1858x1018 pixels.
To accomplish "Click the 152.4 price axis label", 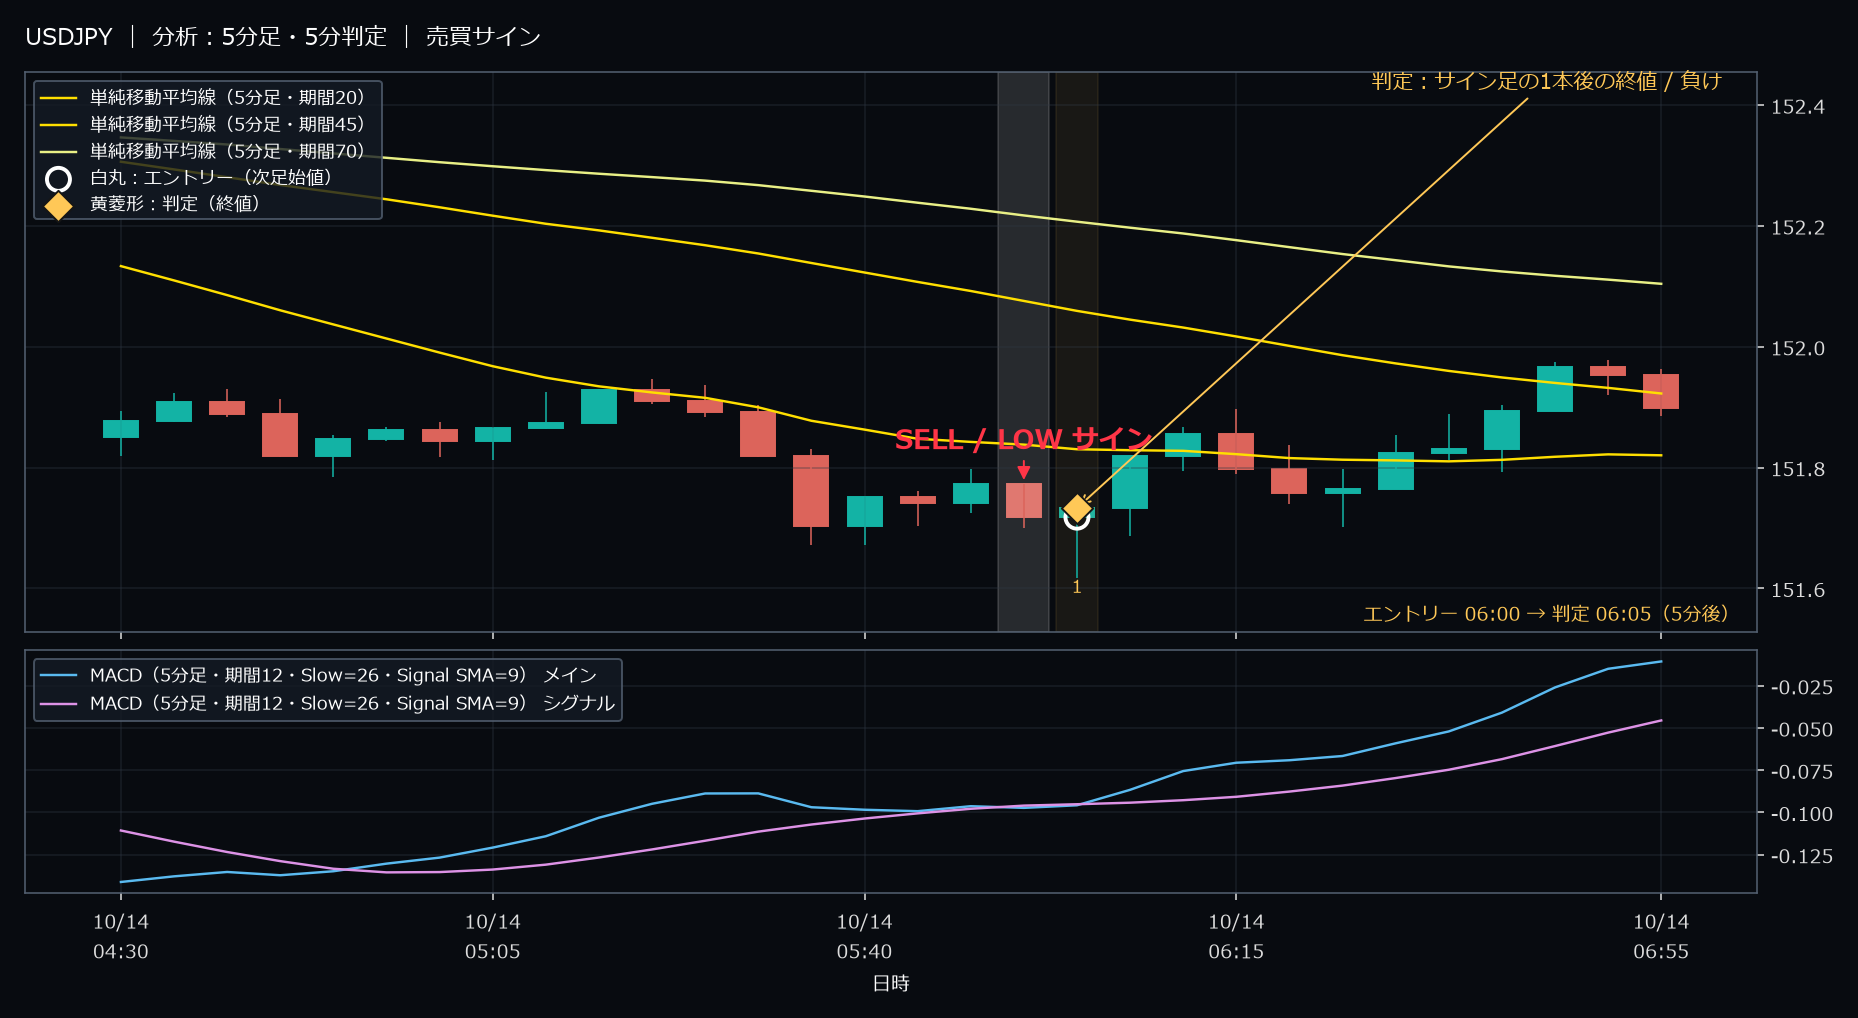I will coord(1798,107).
